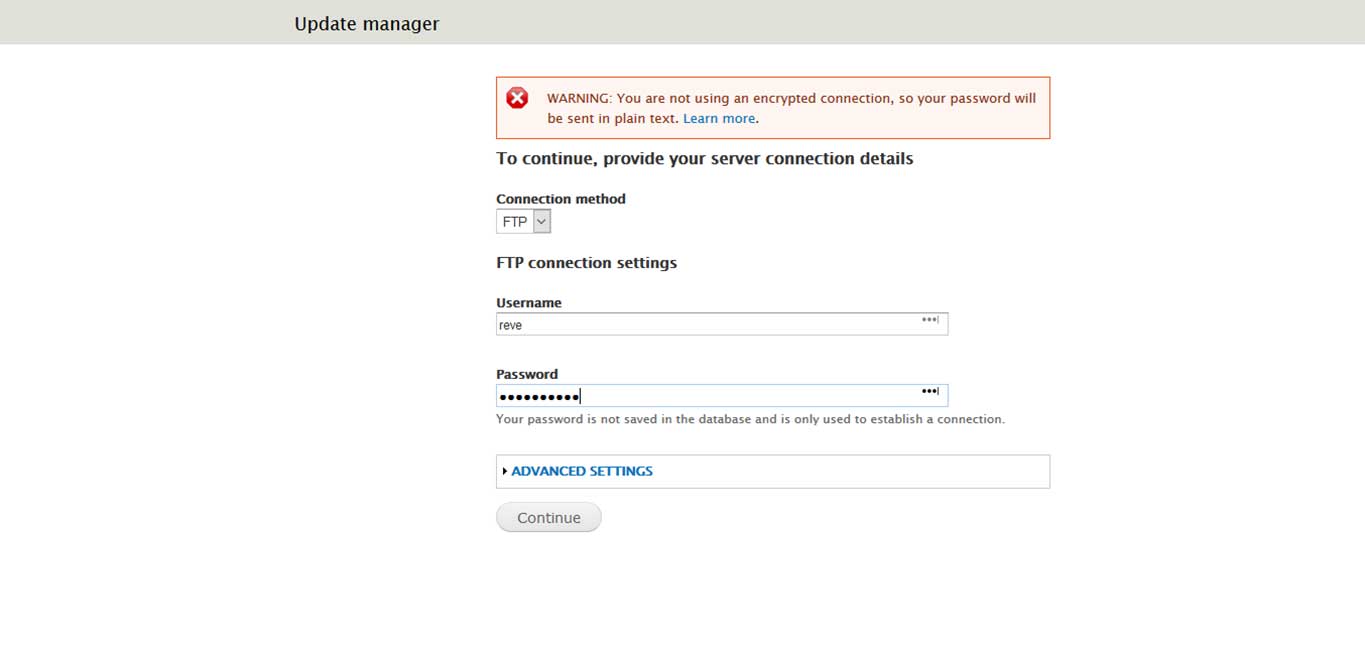Click the Update manager page title
The width and height of the screenshot is (1365, 653).
coord(367,23)
